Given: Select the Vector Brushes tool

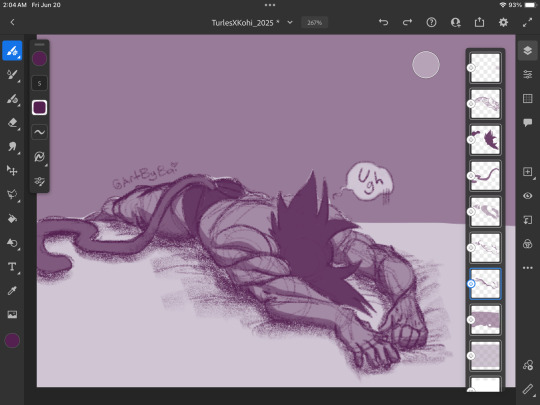Looking at the screenshot, I should [x=12, y=99].
